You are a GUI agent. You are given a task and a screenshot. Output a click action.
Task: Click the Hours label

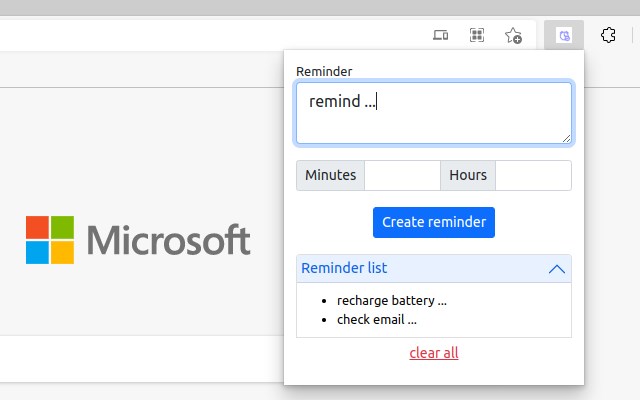tap(468, 175)
